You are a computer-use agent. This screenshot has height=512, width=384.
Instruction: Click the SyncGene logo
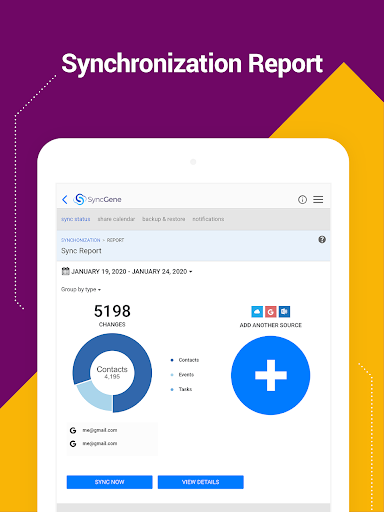point(97,199)
